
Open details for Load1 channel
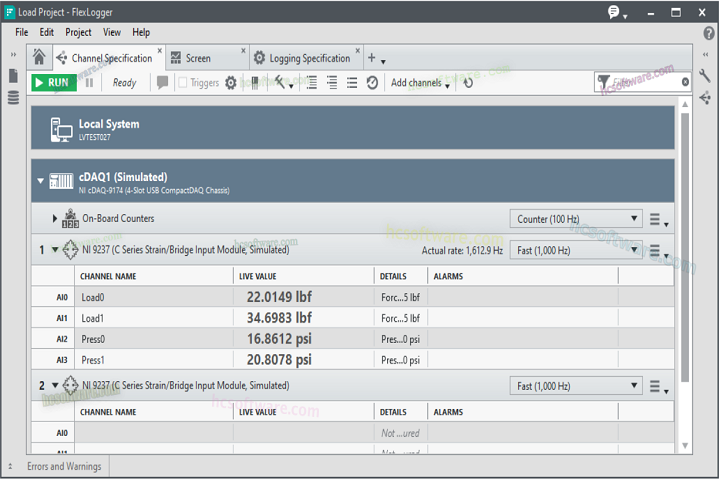[400, 318]
